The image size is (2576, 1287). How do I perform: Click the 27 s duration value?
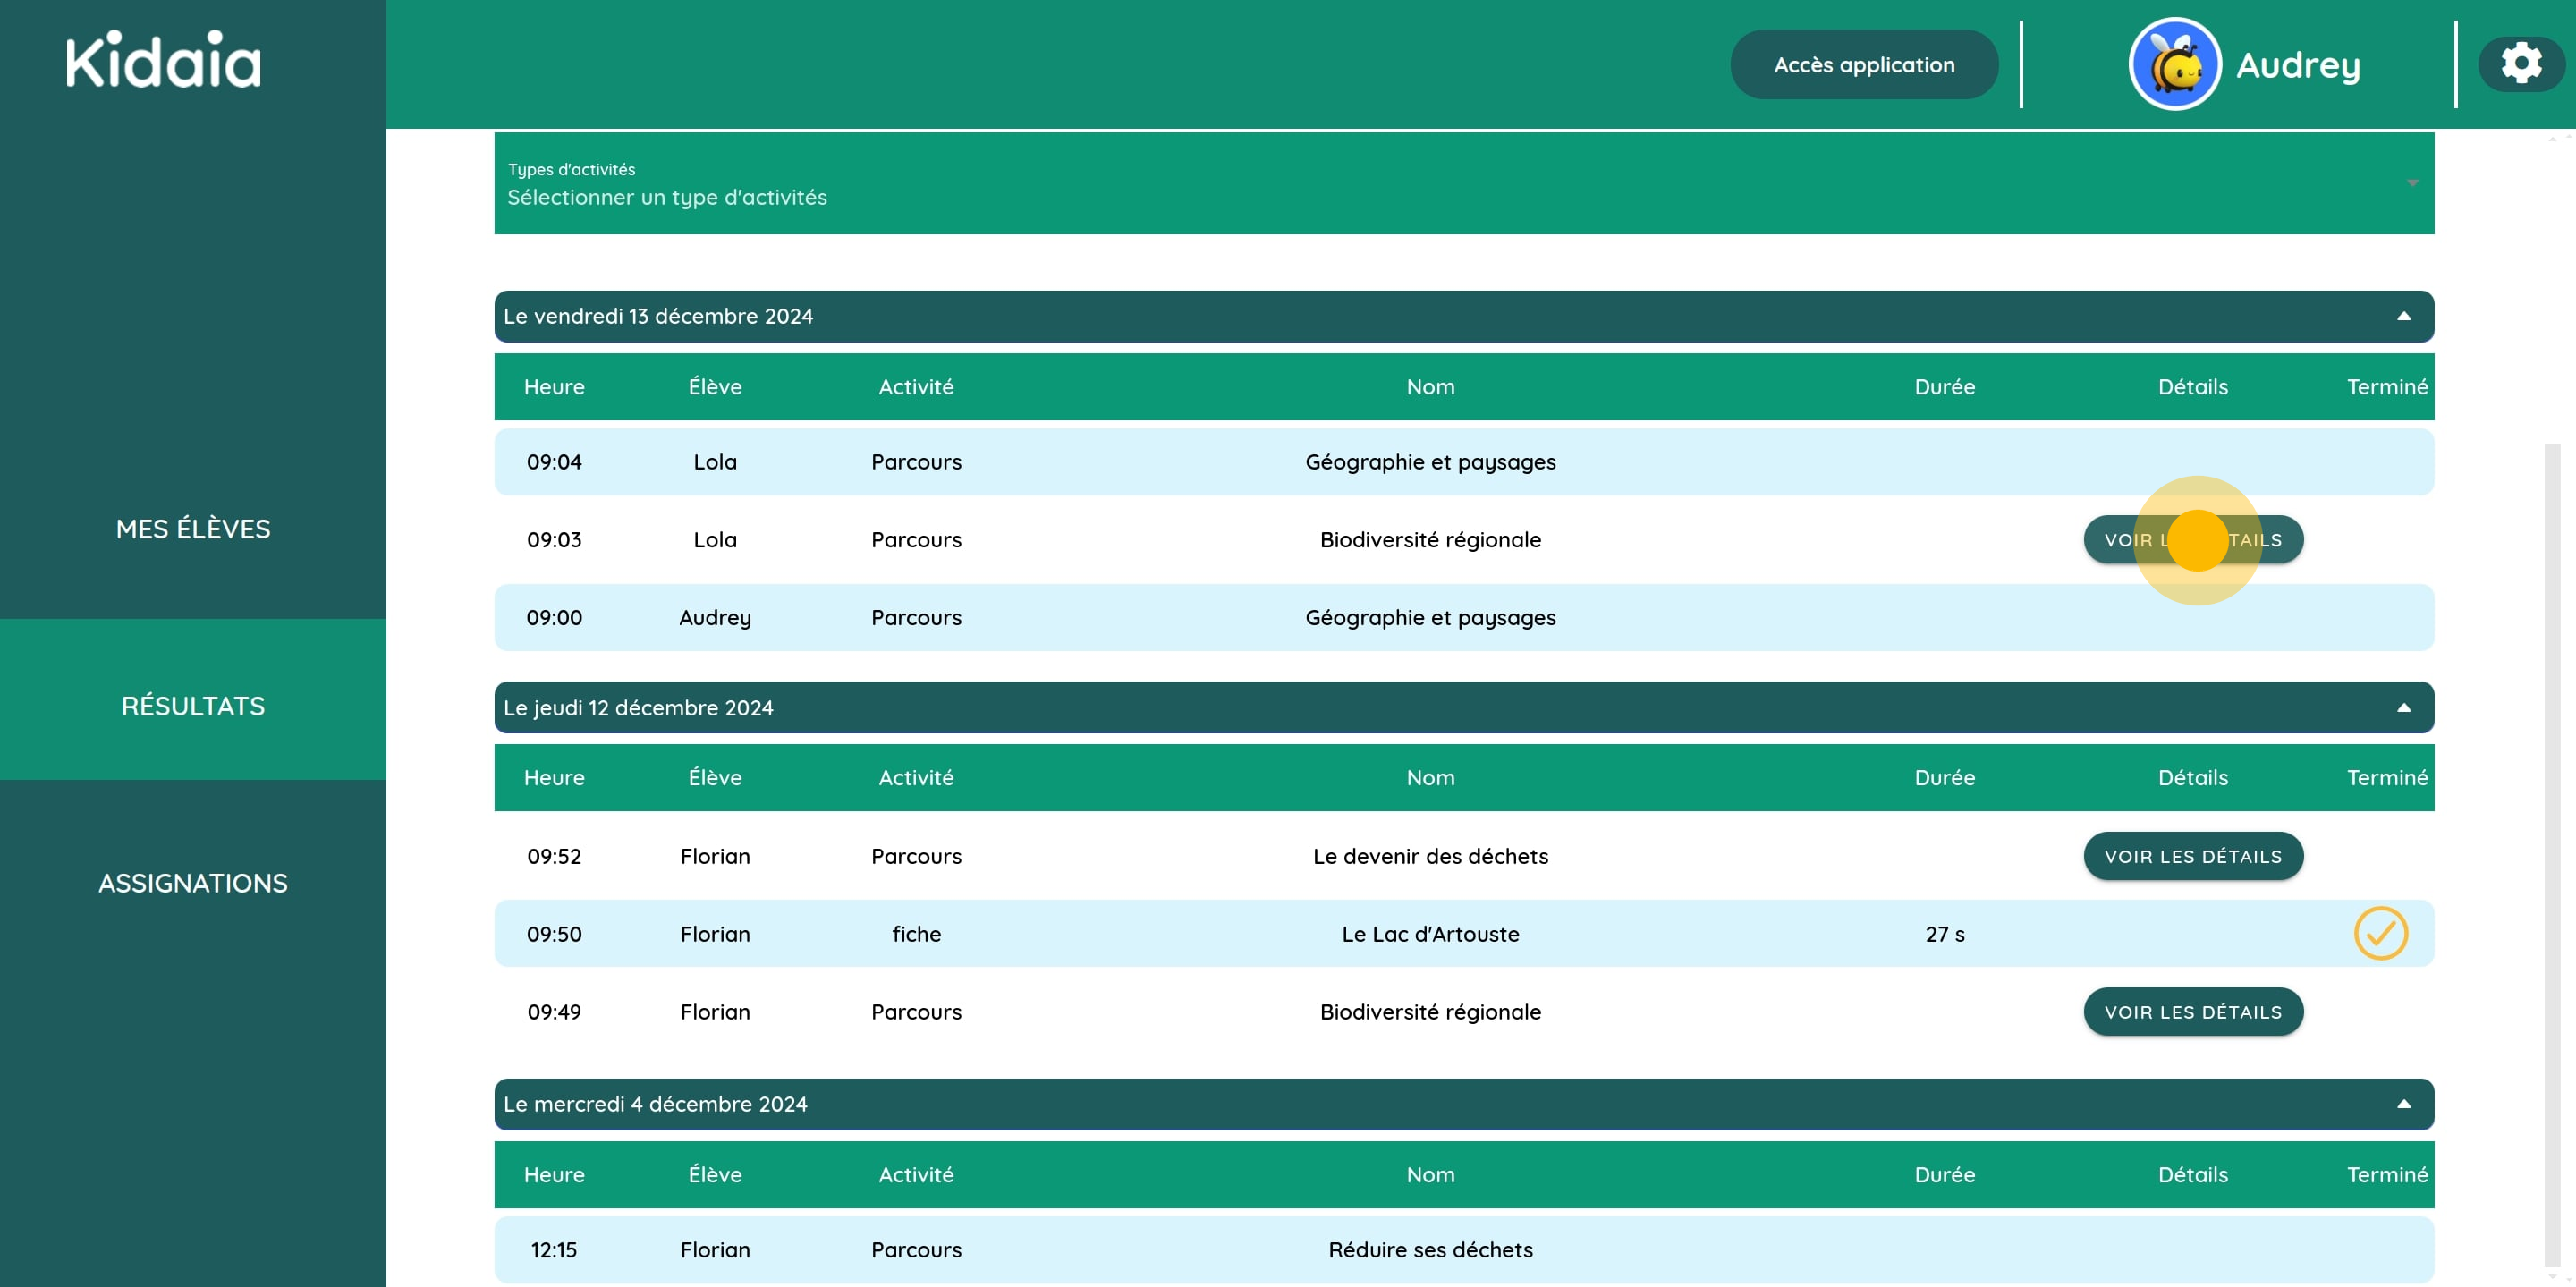pos(1944,933)
